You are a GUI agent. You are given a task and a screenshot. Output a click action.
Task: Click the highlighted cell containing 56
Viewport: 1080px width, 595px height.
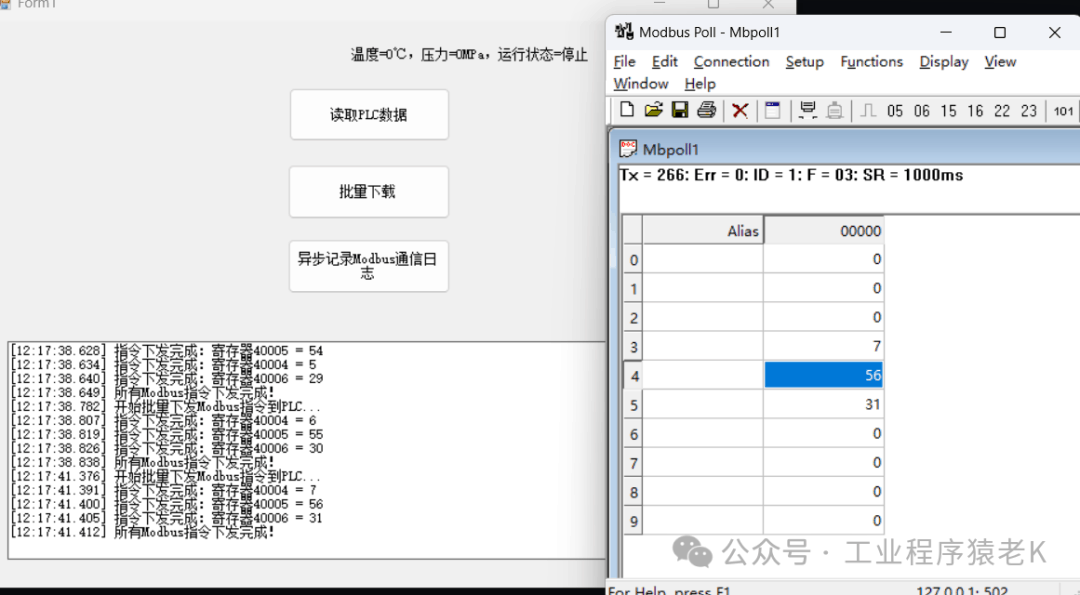click(823, 375)
